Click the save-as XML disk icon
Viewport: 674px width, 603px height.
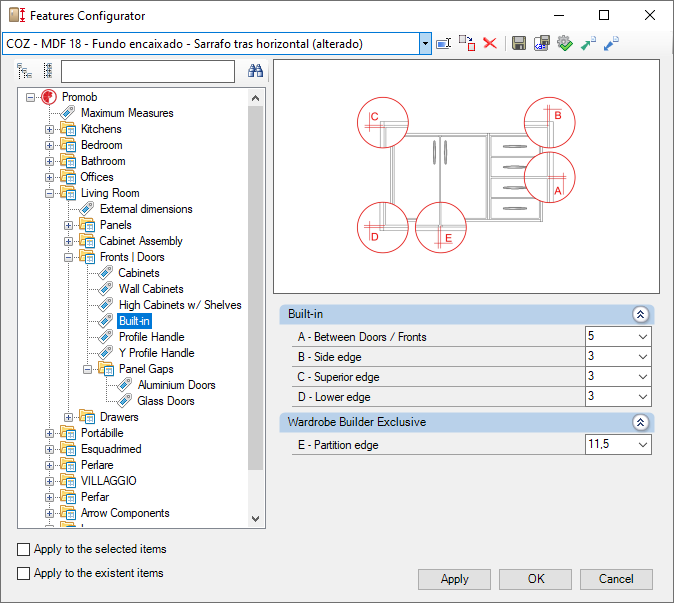coord(542,43)
